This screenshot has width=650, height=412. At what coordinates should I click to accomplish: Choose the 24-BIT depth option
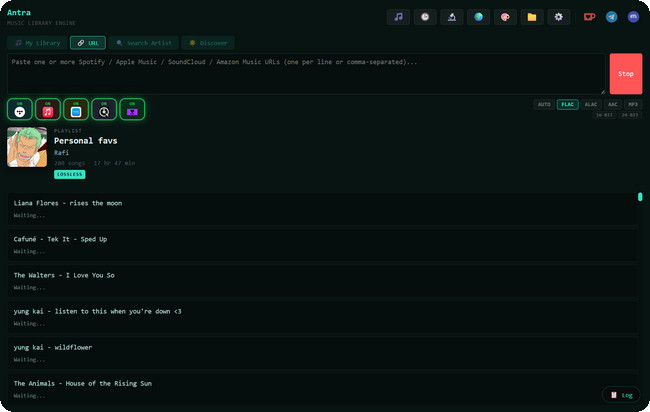pyautogui.click(x=630, y=115)
